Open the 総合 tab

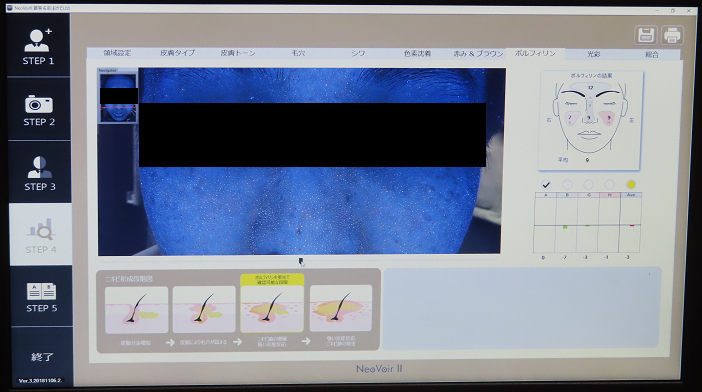[652, 55]
